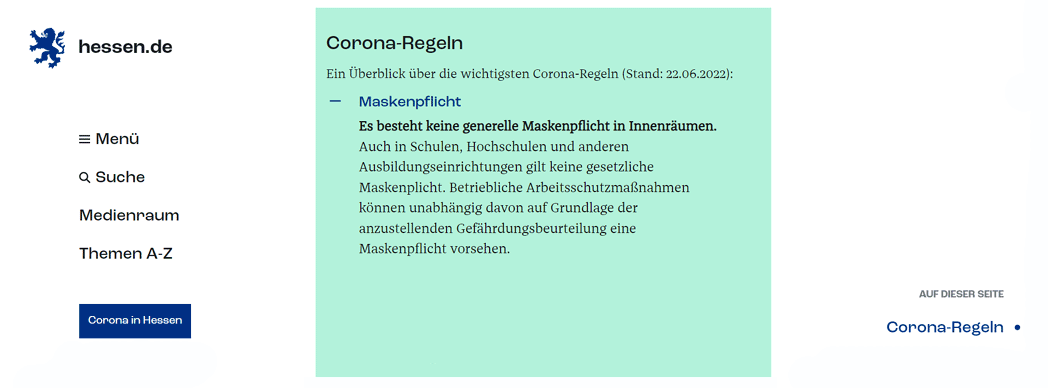
Task: Collapse Maskenpflicht using the minus icon
Action: [336, 102]
